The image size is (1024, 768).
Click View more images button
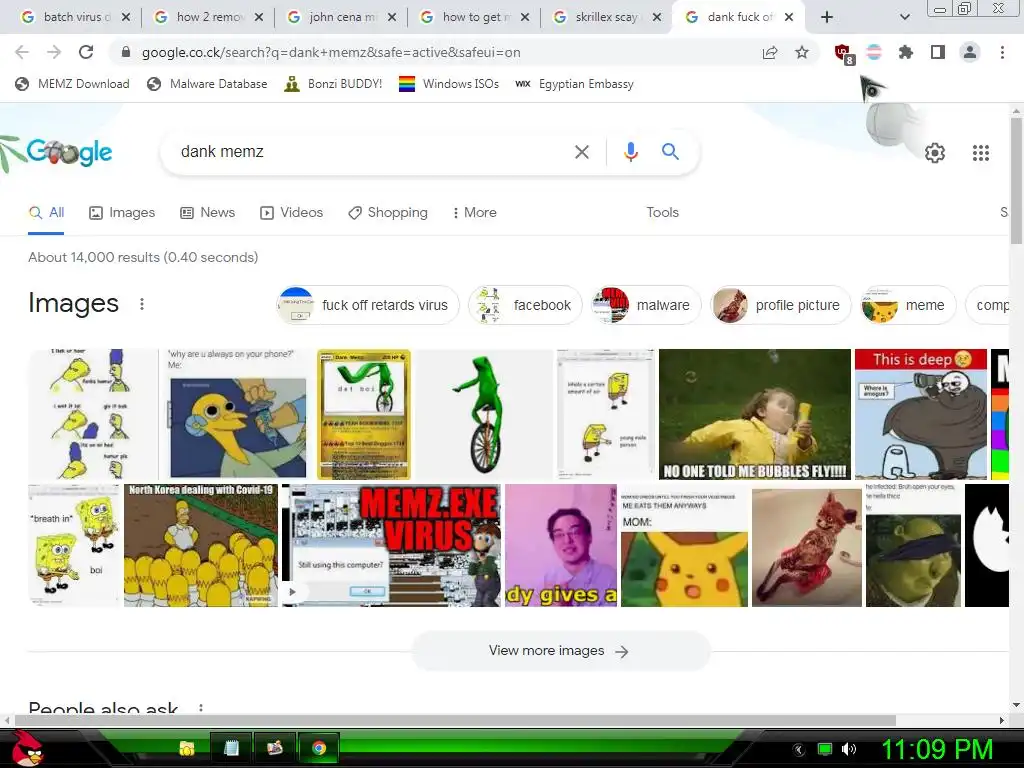pyautogui.click(x=560, y=651)
